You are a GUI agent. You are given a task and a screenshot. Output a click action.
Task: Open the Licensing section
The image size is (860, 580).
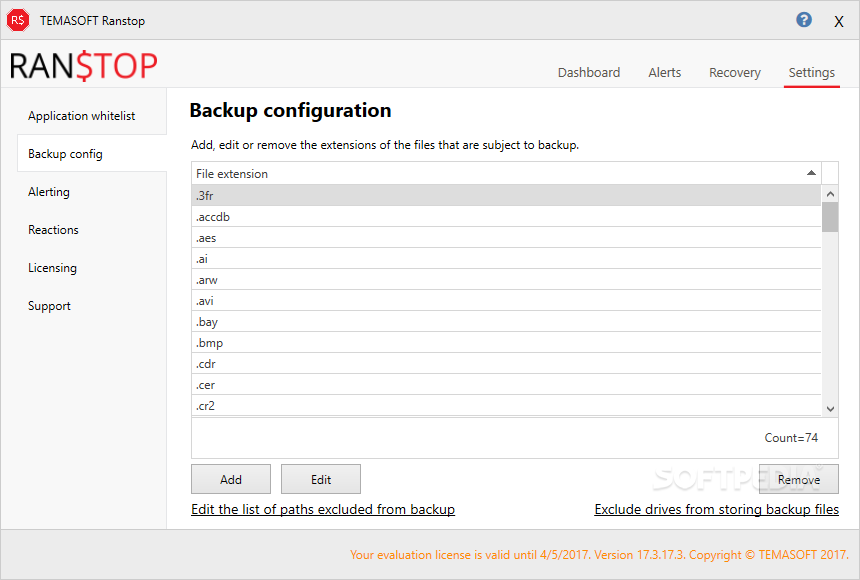(52, 268)
